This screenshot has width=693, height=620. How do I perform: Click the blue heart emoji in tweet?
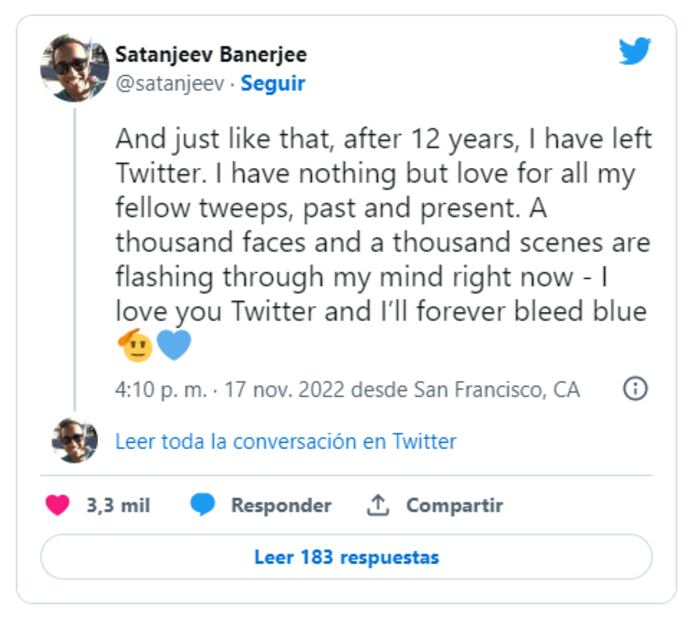point(173,346)
